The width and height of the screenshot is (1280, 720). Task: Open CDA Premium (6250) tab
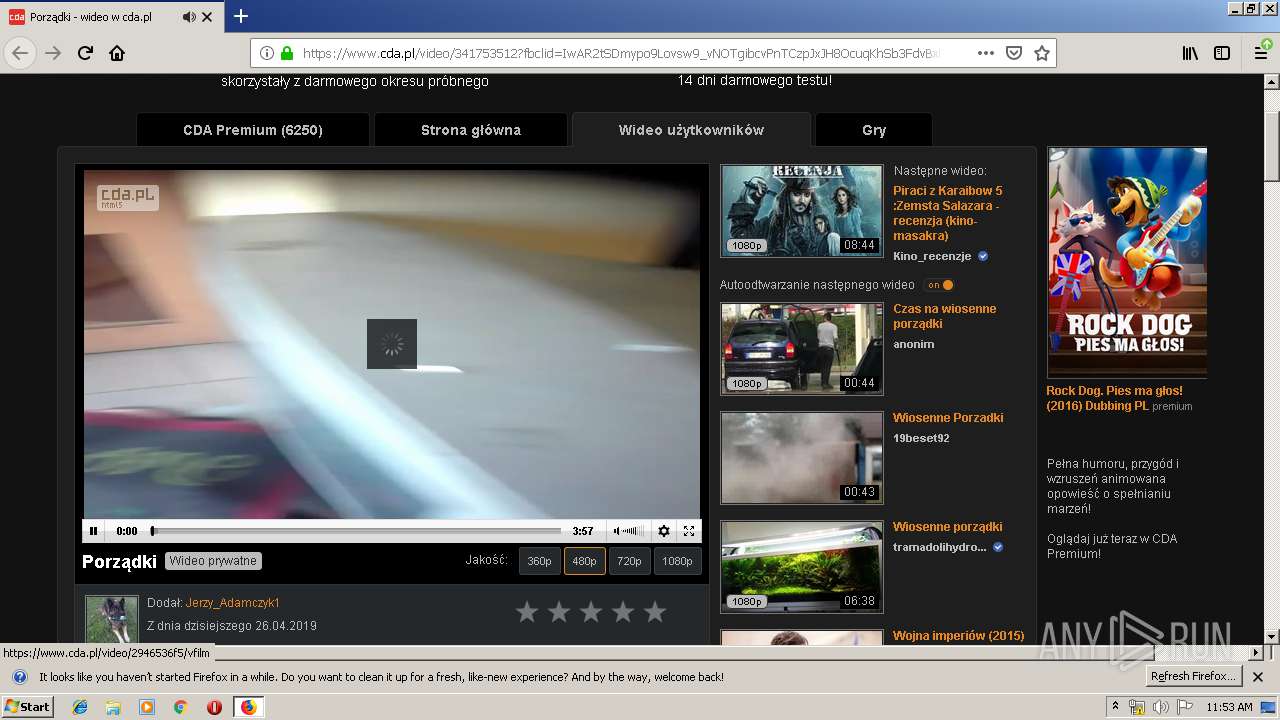(x=253, y=130)
